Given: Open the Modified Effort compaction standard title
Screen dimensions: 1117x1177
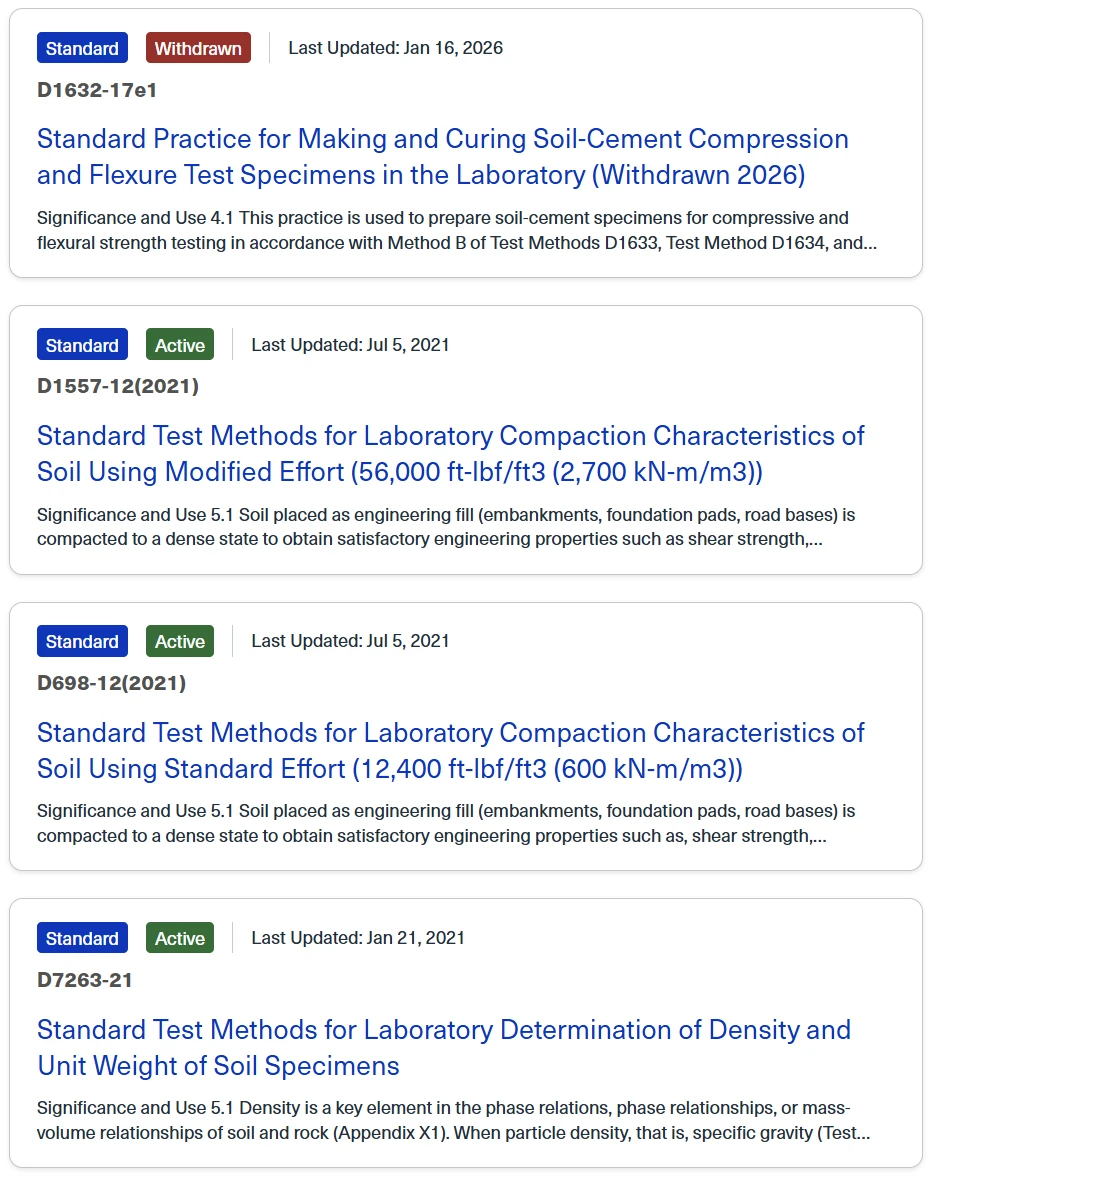Looking at the screenshot, I should click(x=450, y=454).
